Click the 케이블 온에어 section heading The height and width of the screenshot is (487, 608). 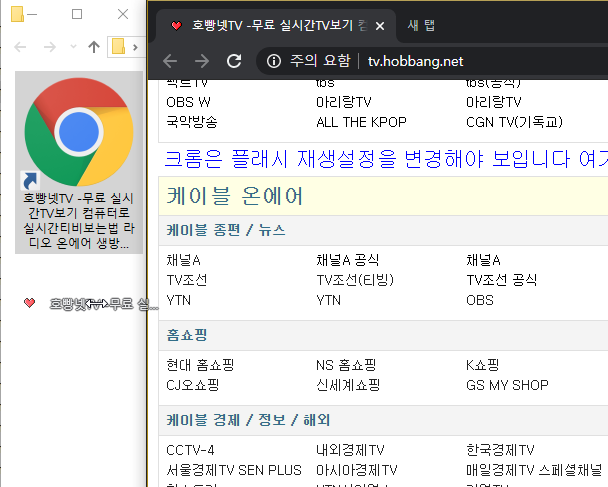[234, 196]
